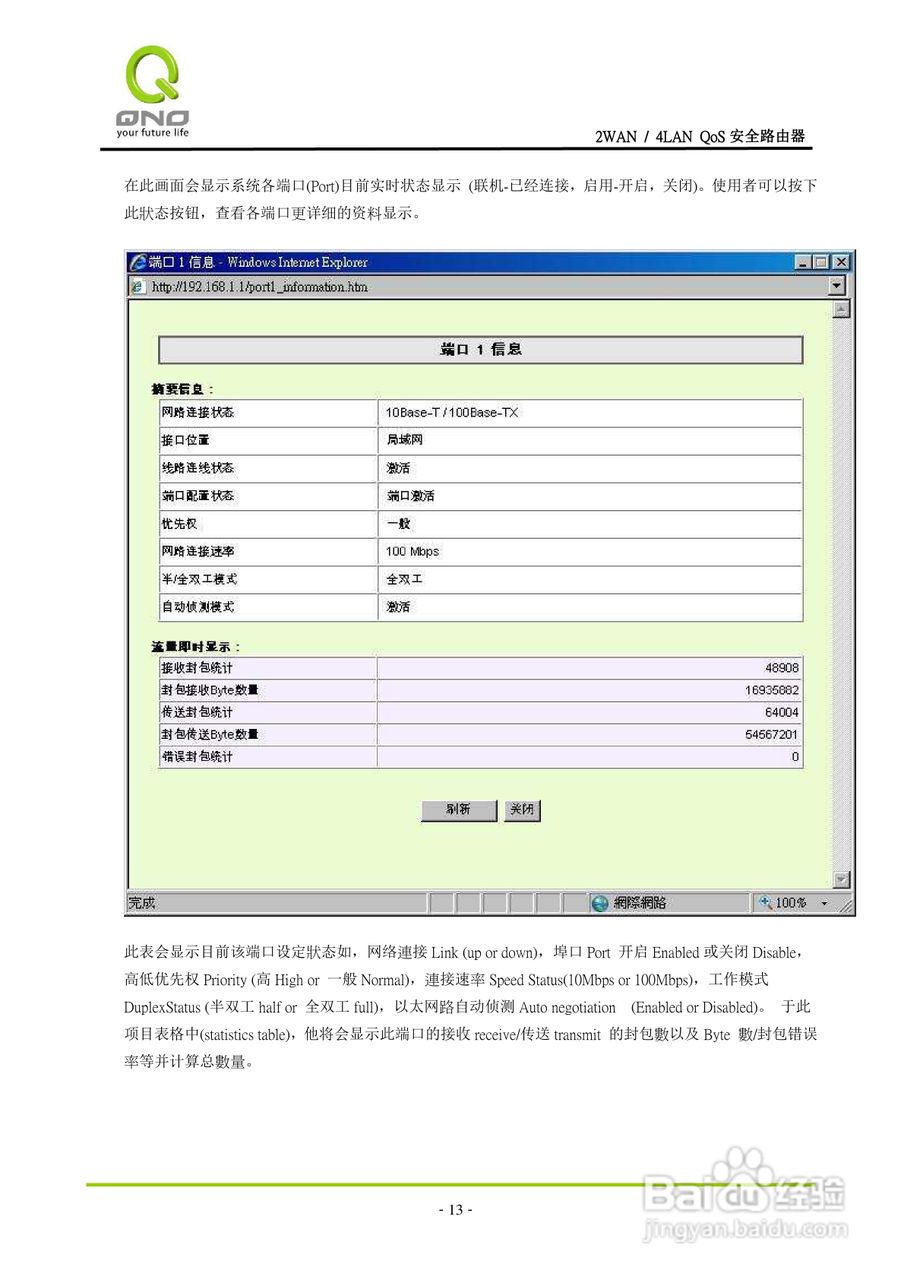Maximize the Internet Explorer window
The height and width of the screenshot is (1280, 904).
coord(821,262)
